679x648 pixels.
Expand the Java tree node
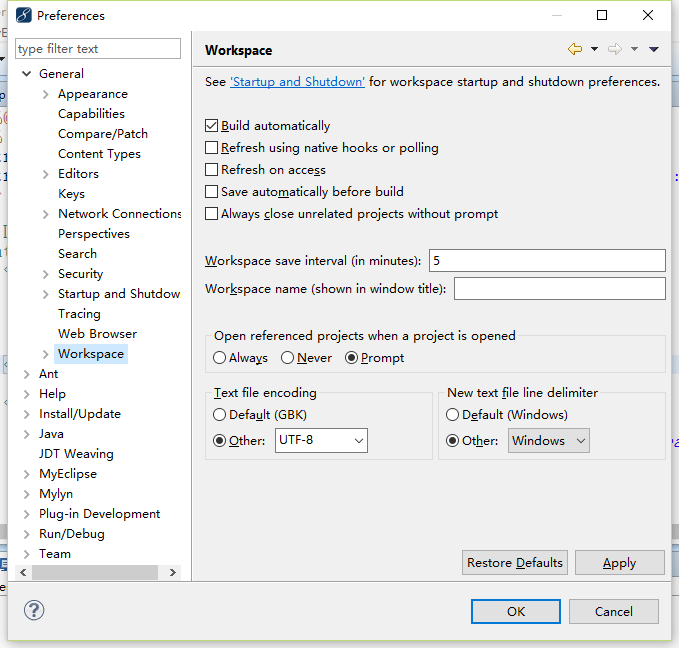coord(27,434)
